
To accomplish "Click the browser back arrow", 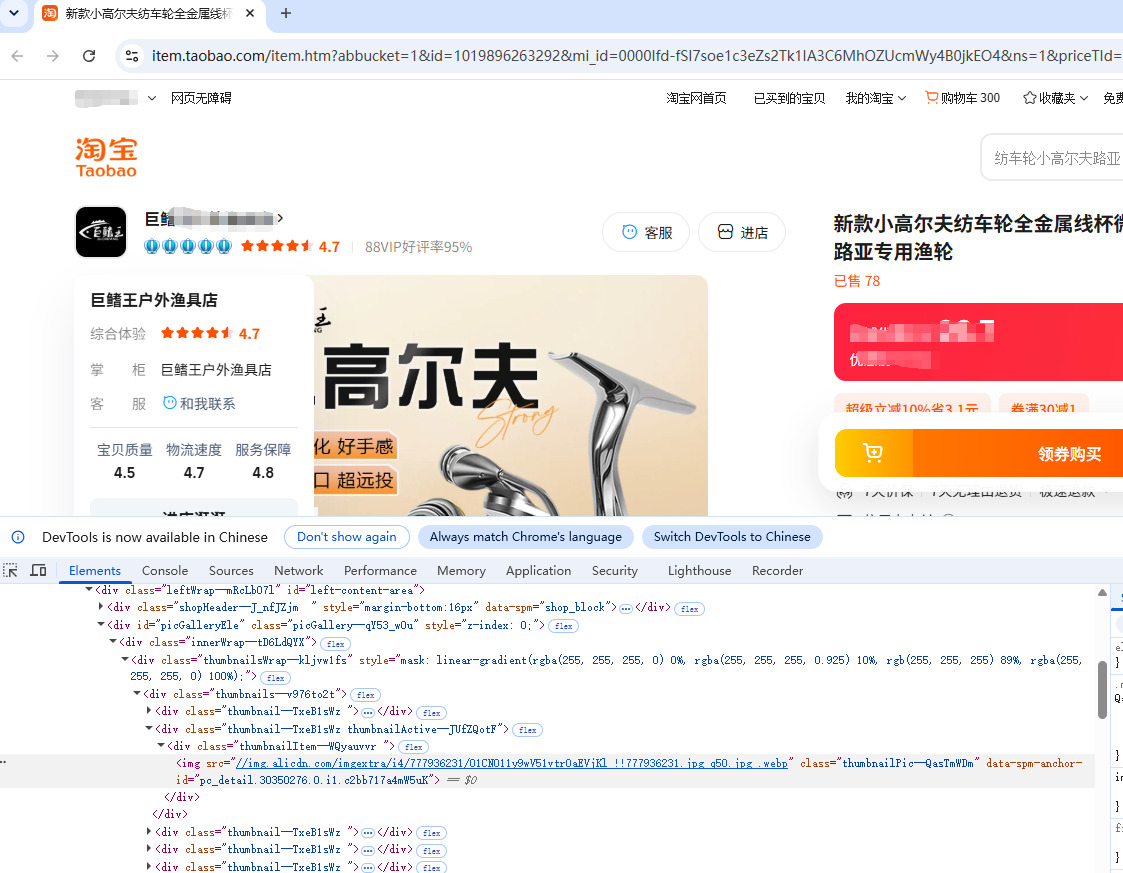I will coord(17,56).
